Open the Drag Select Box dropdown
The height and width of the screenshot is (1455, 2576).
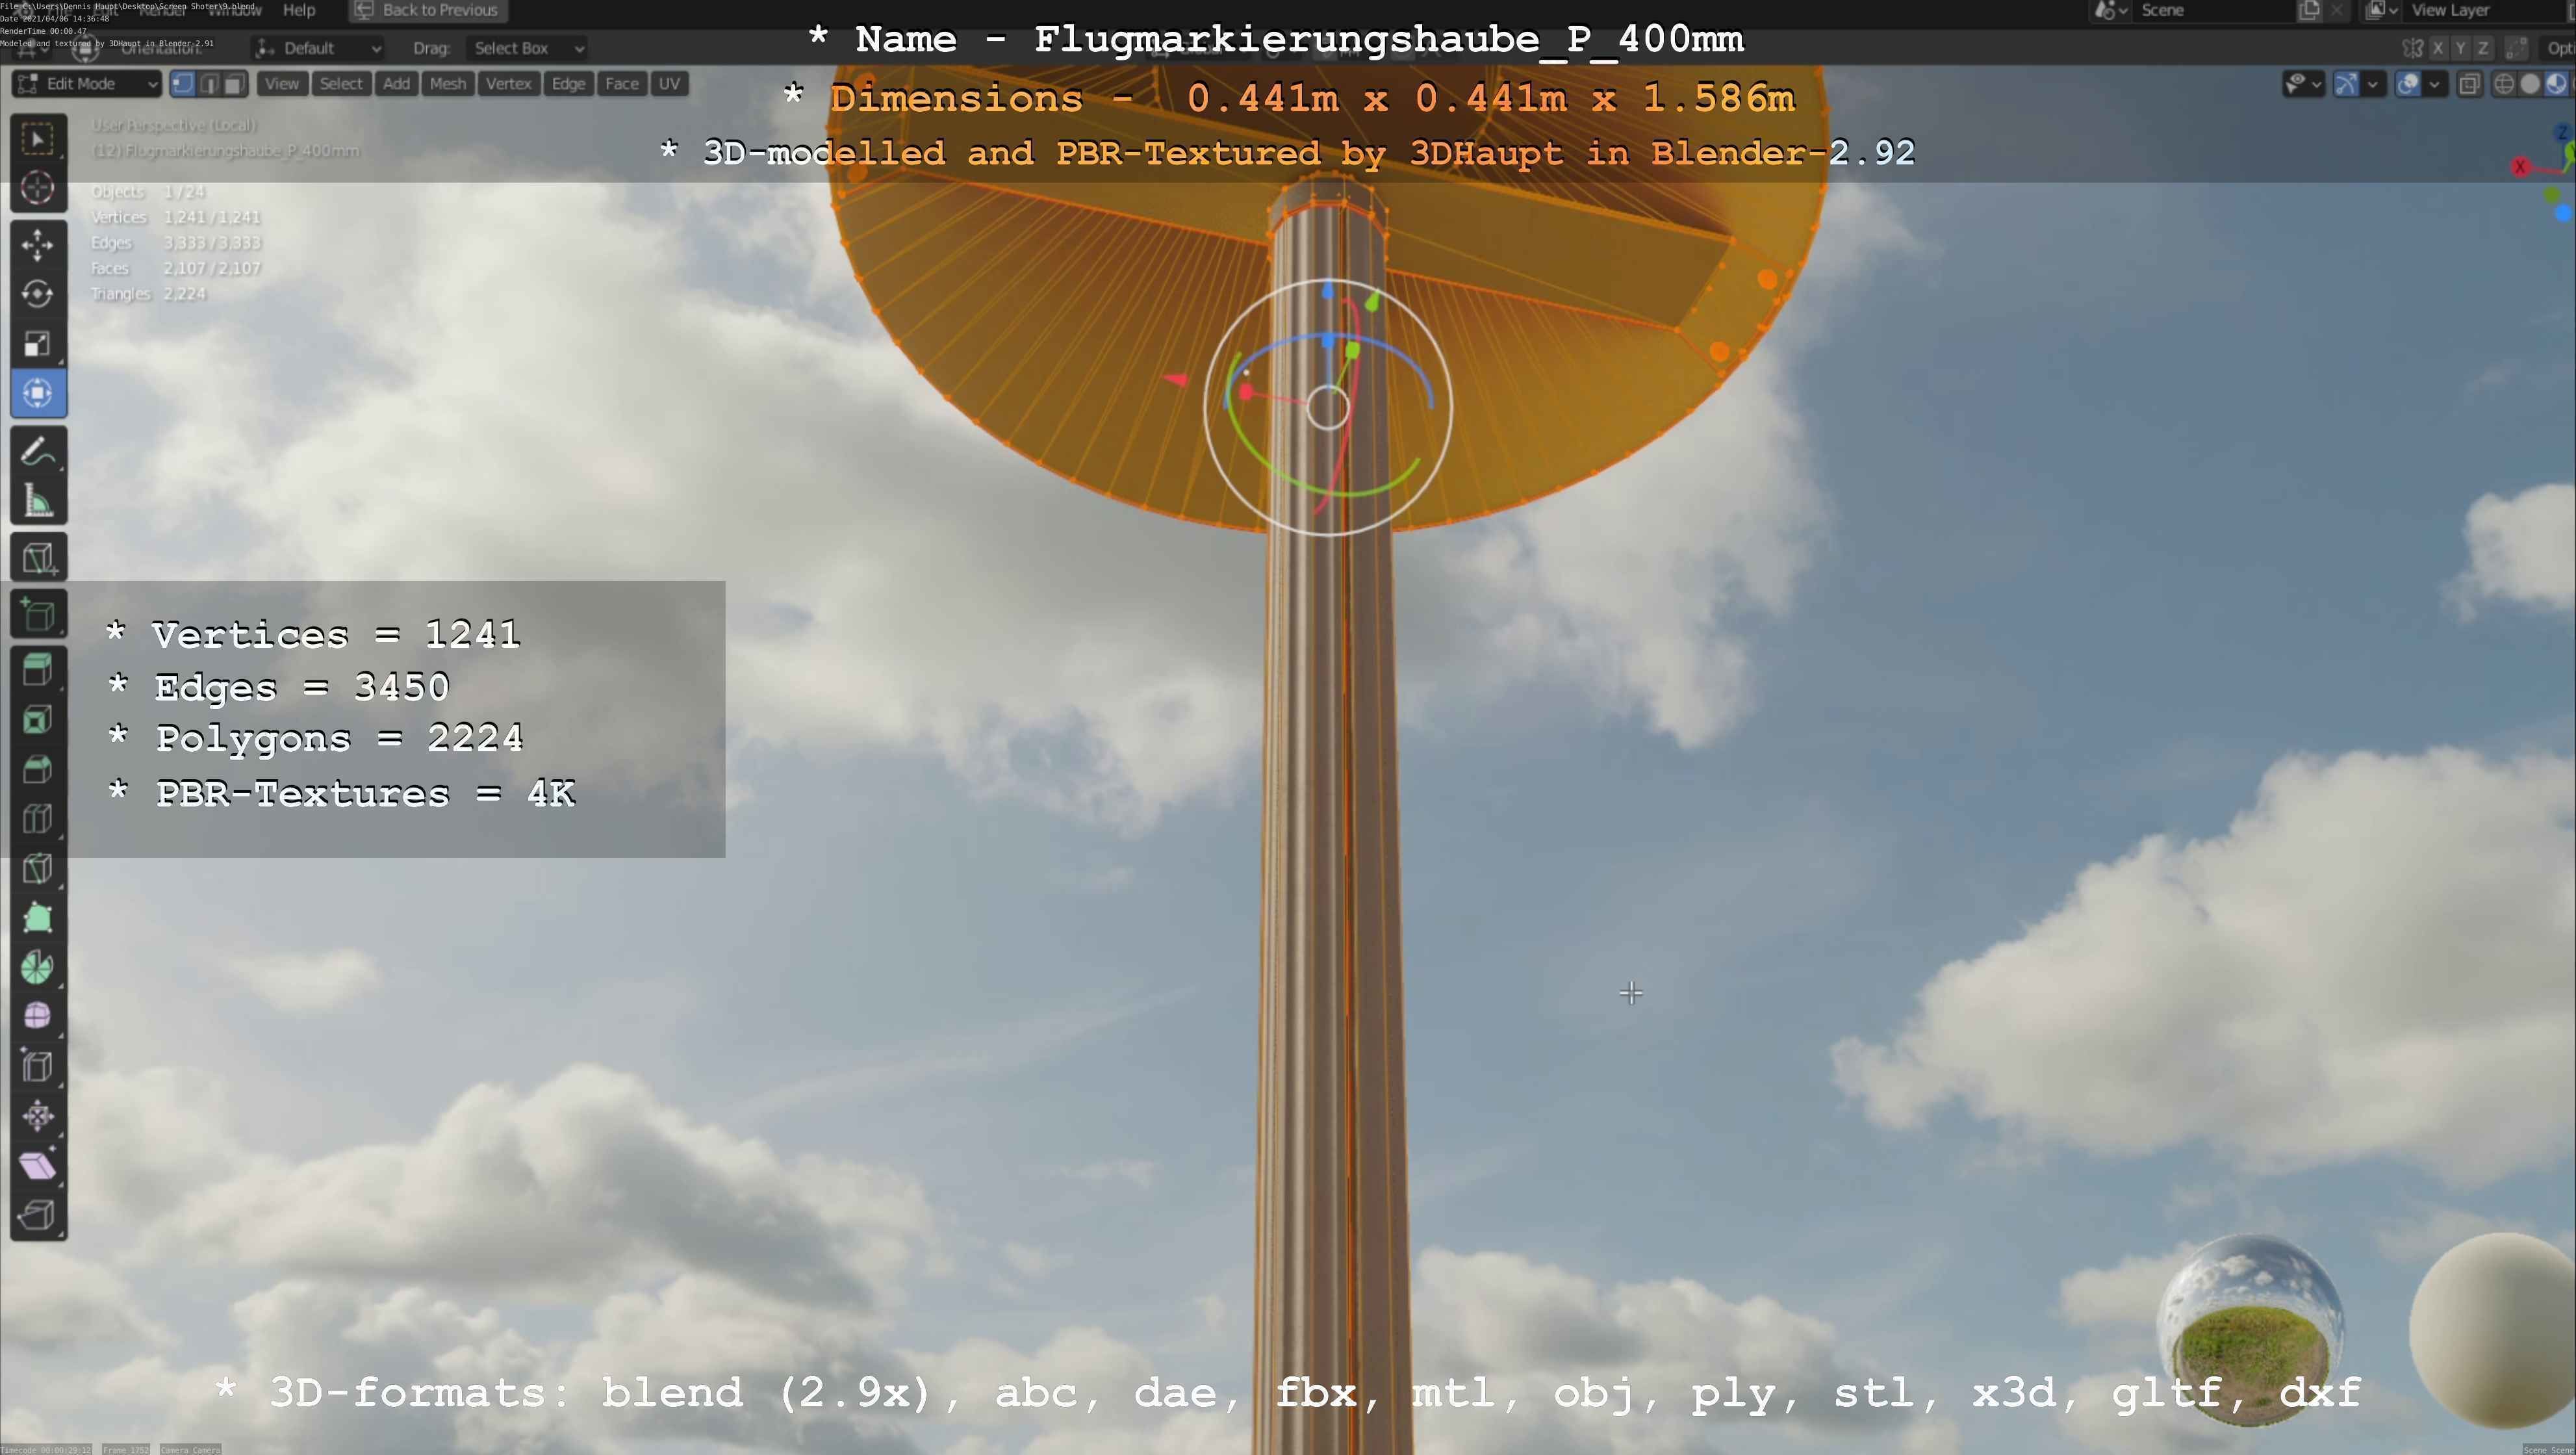[527, 48]
